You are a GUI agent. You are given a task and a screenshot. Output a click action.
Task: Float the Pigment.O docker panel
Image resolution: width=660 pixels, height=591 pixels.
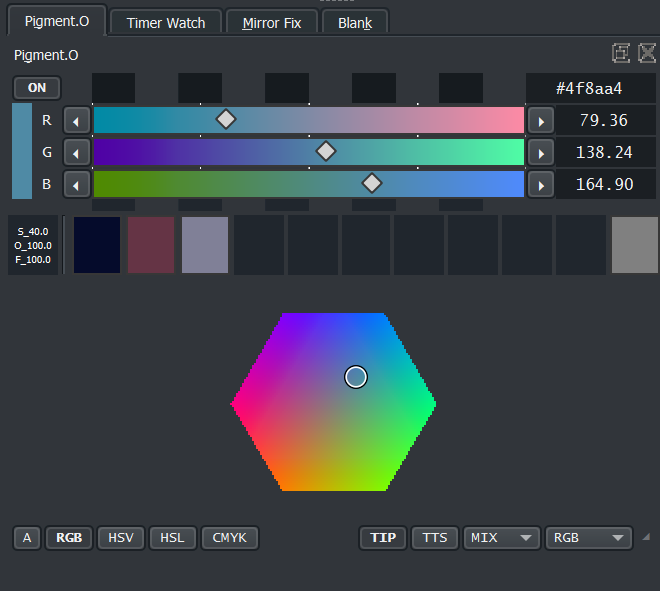(x=621, y=54)
